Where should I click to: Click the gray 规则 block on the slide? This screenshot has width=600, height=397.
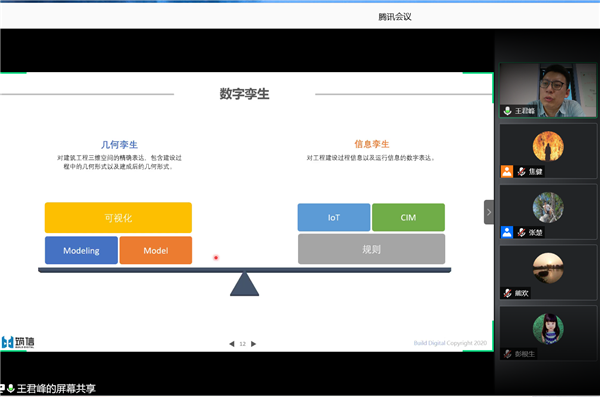pos(372,249)
